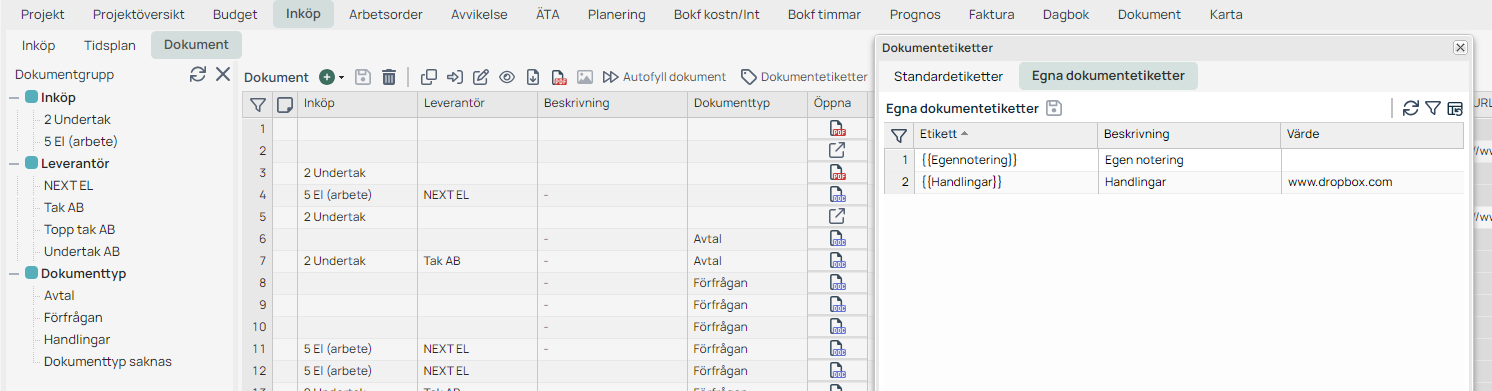Click the Dokumentetiketter toolbar button
1492x391 pixels.
[804, 77]
